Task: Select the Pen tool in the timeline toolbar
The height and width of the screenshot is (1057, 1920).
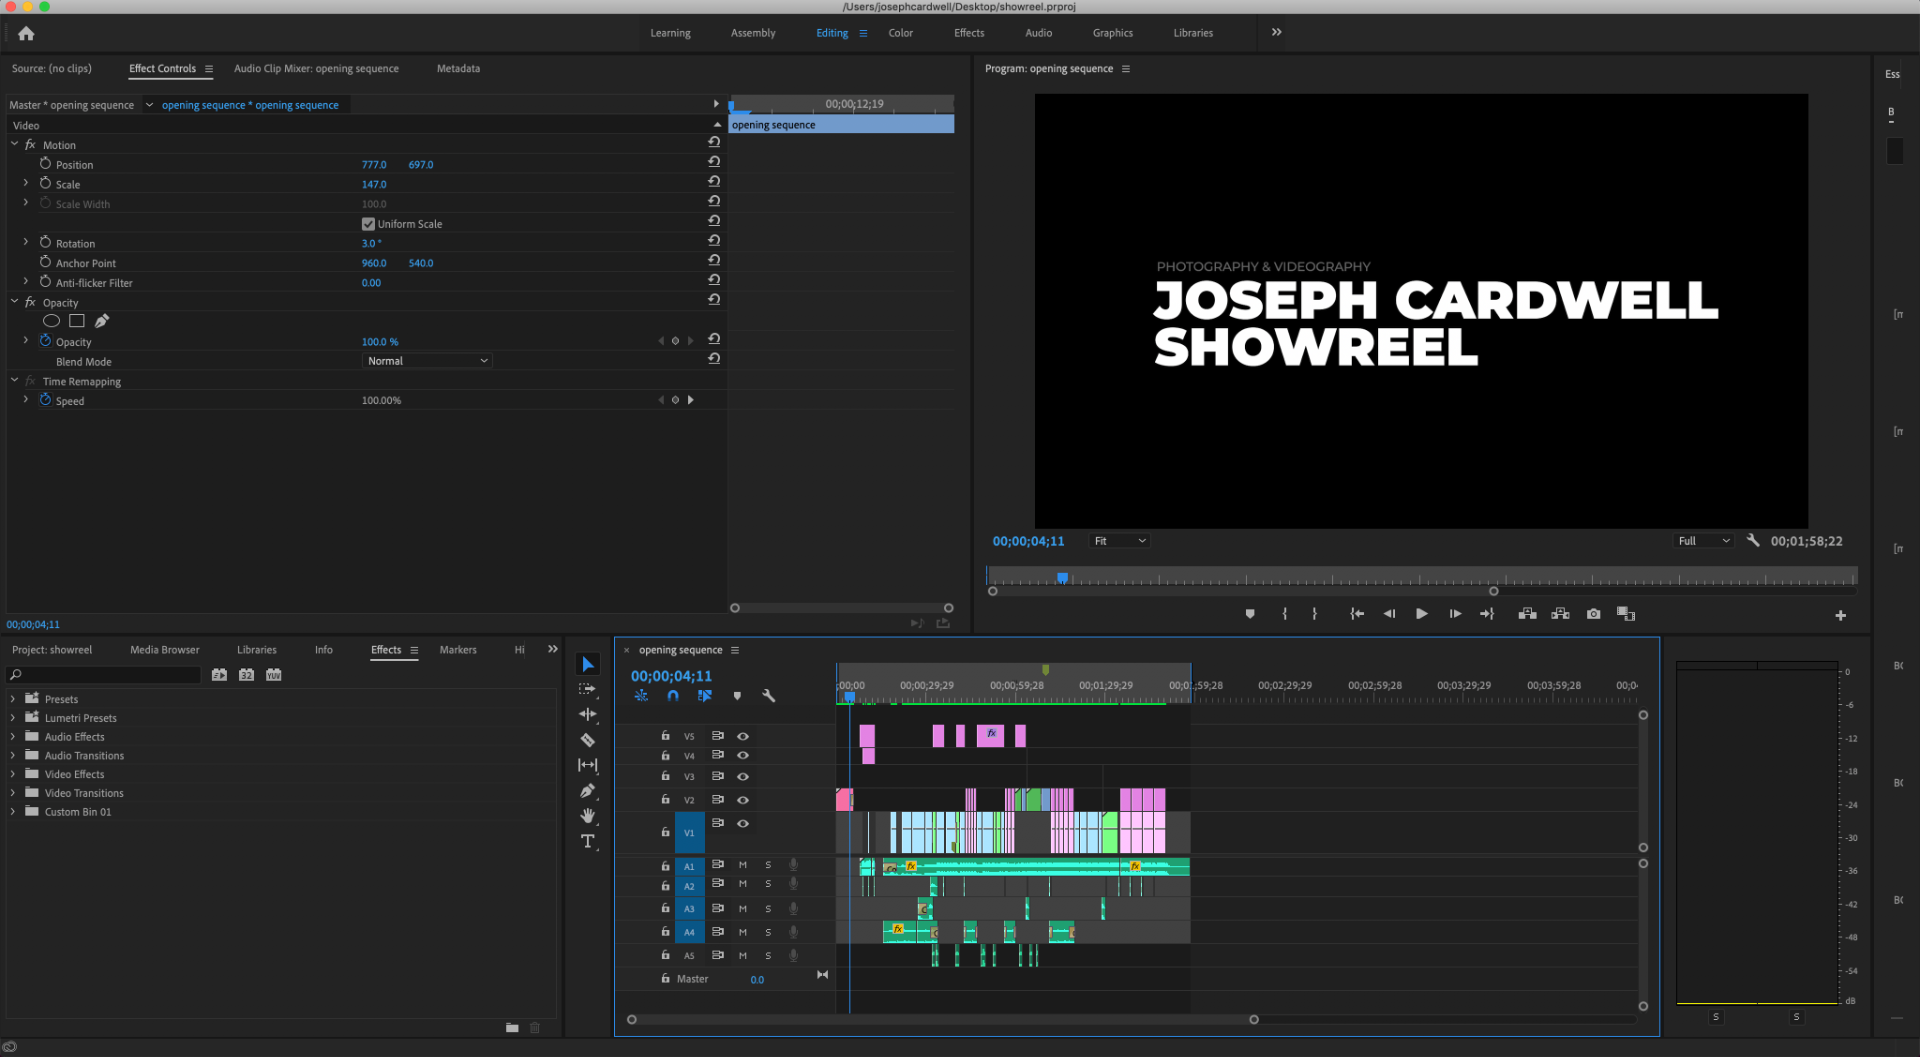Action: pos(588,790)
